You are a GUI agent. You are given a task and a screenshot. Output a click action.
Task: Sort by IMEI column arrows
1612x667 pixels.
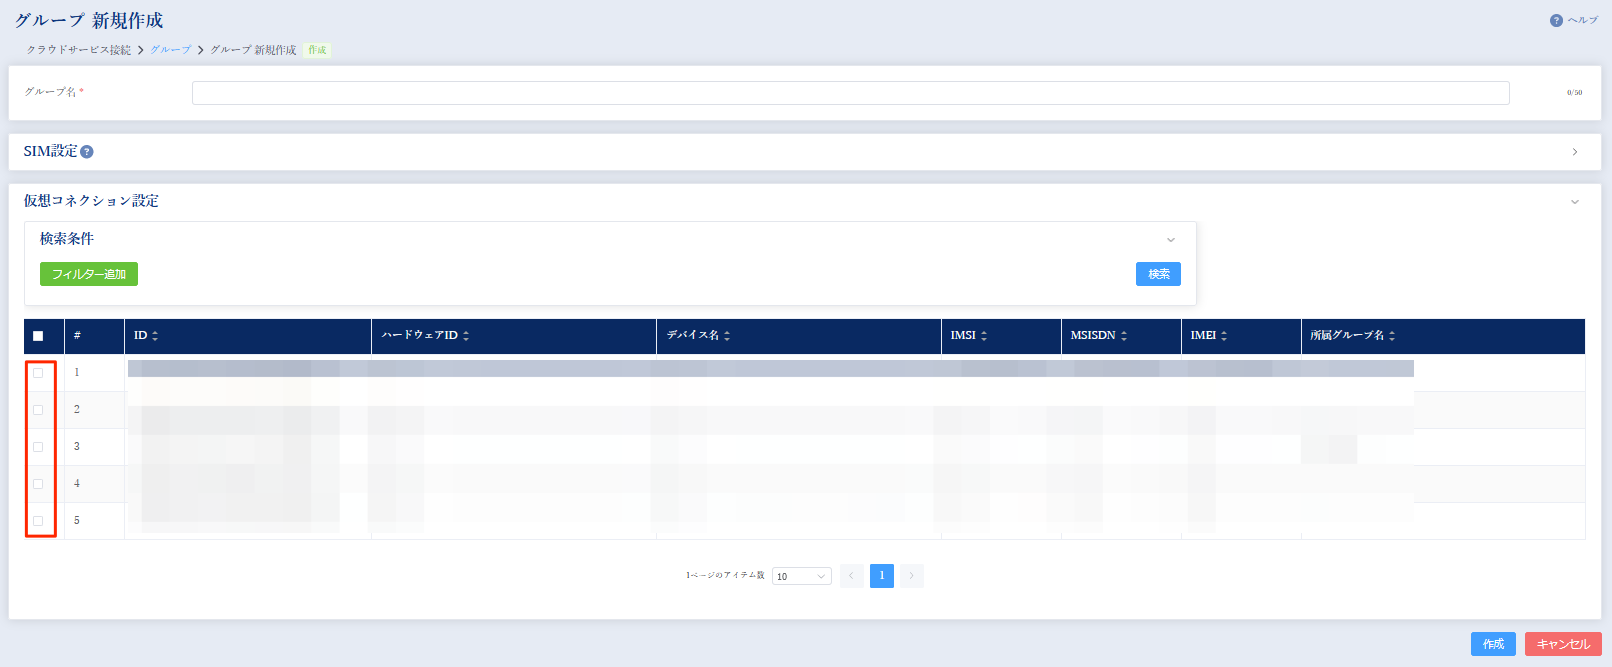[1224, 336]
